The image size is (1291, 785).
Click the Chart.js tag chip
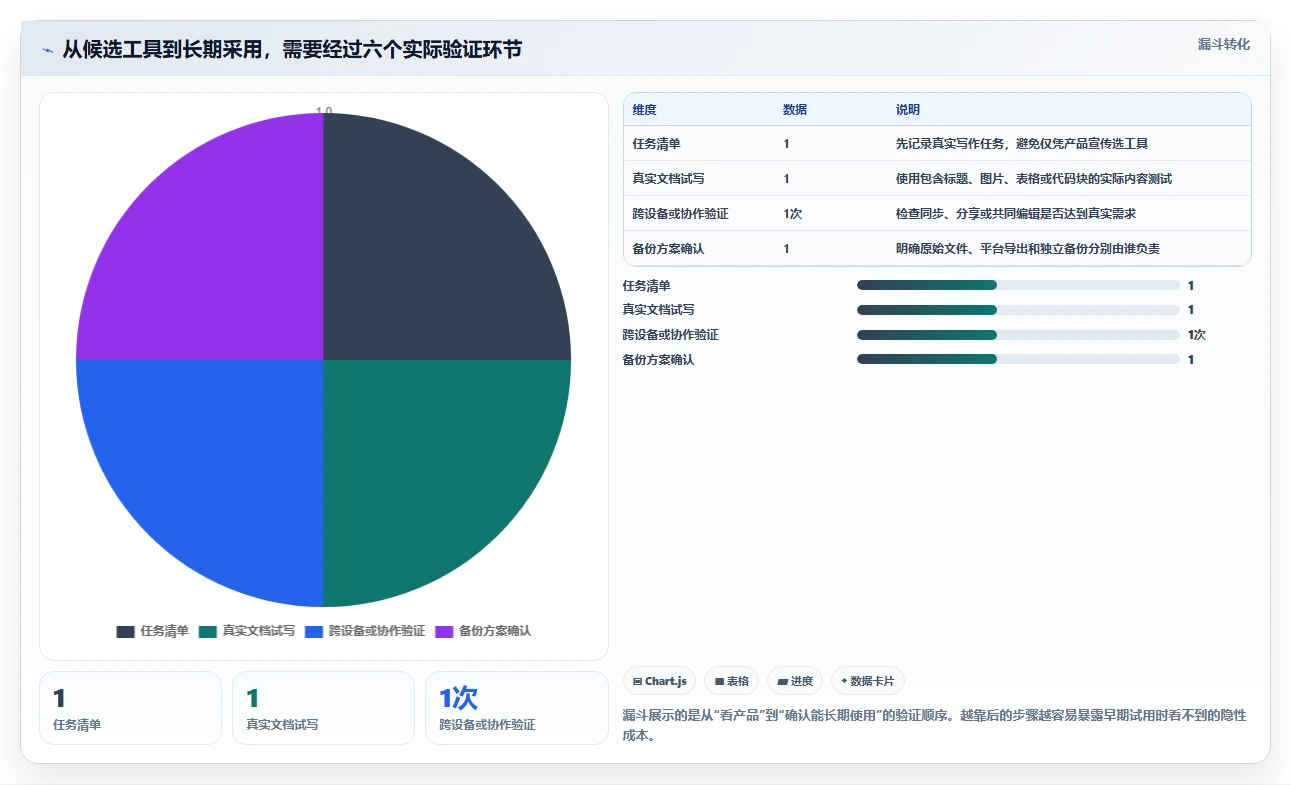tap(659, 681)
